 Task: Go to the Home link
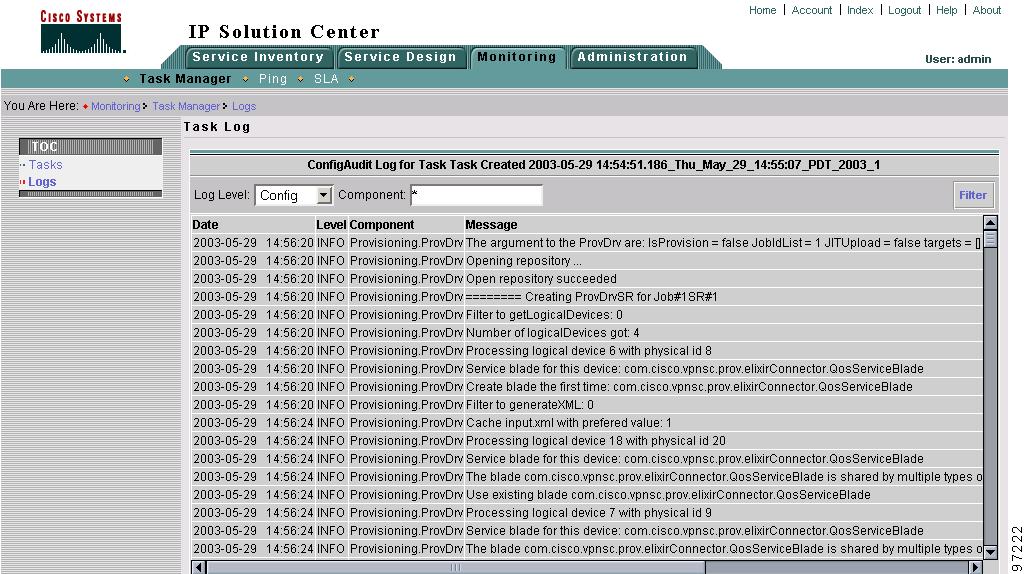(x=762, y=10)
